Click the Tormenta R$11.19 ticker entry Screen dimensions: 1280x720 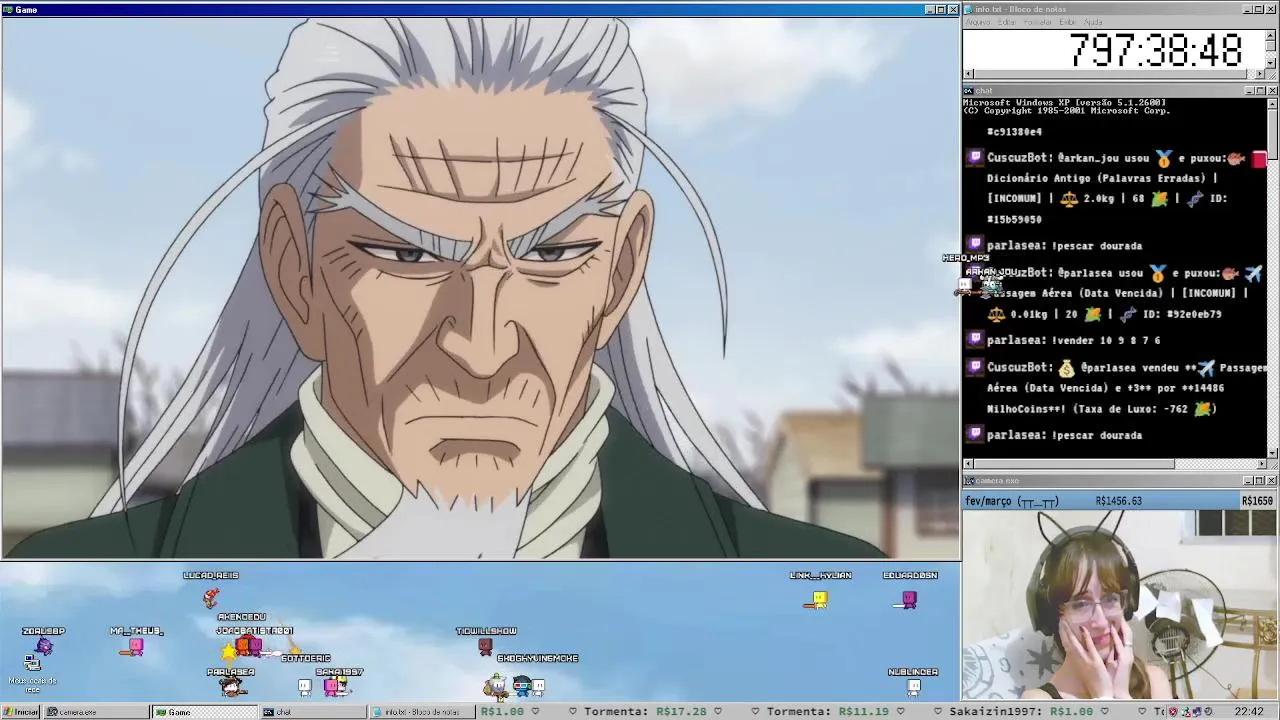tap(827, 712)
